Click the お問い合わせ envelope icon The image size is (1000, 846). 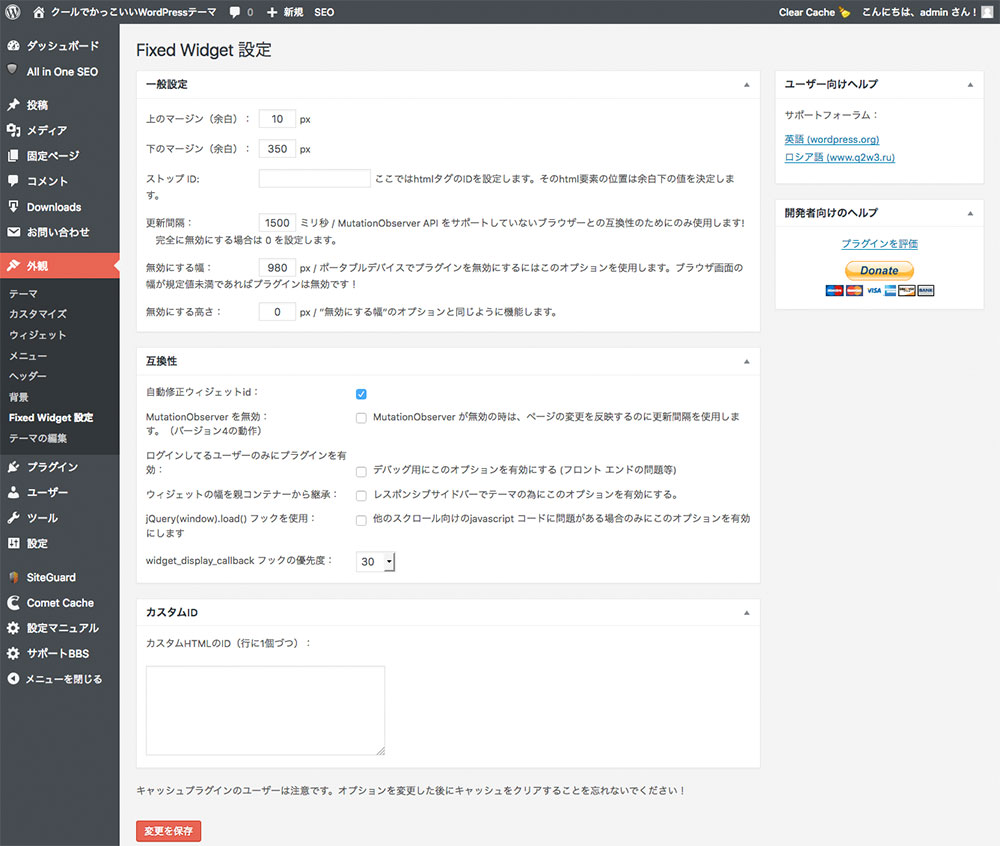point(13,232)
